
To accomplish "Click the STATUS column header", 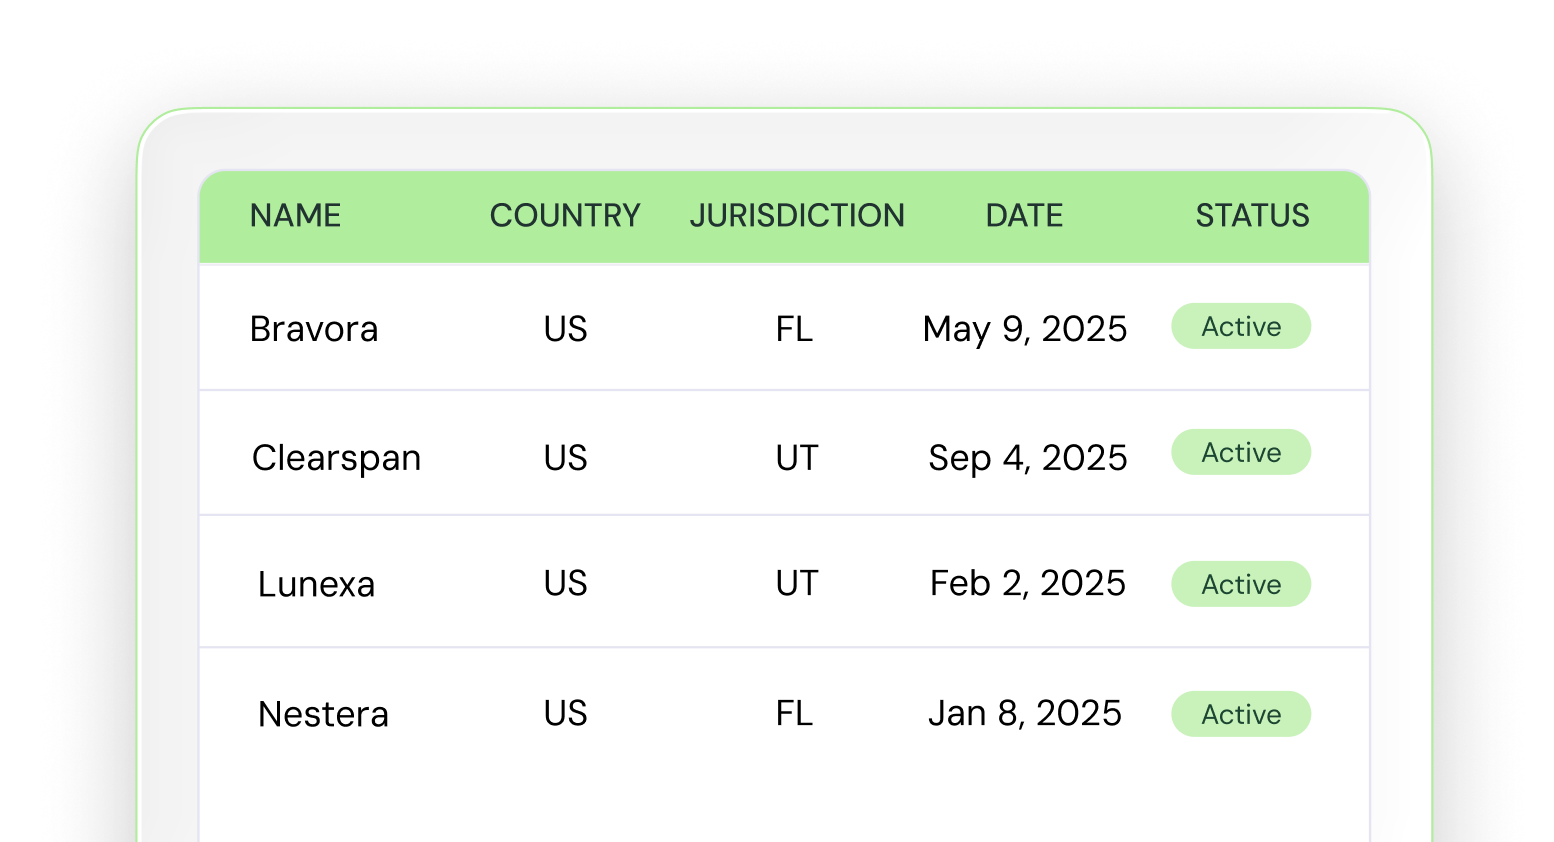I will pyautogui.click(x=1252, y=216).
